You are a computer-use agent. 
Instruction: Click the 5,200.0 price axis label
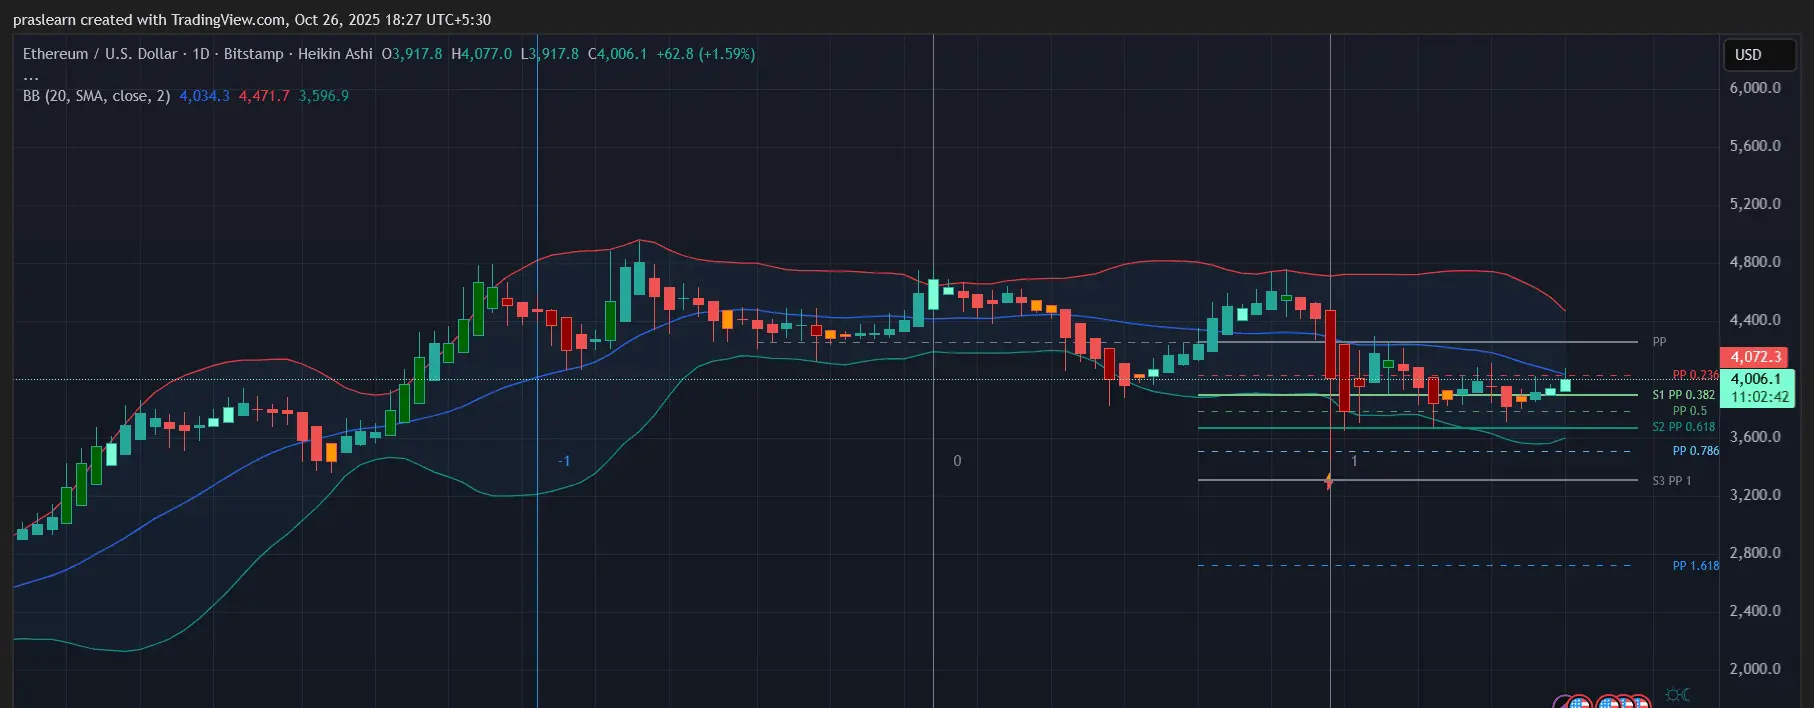click(1755, 204)
